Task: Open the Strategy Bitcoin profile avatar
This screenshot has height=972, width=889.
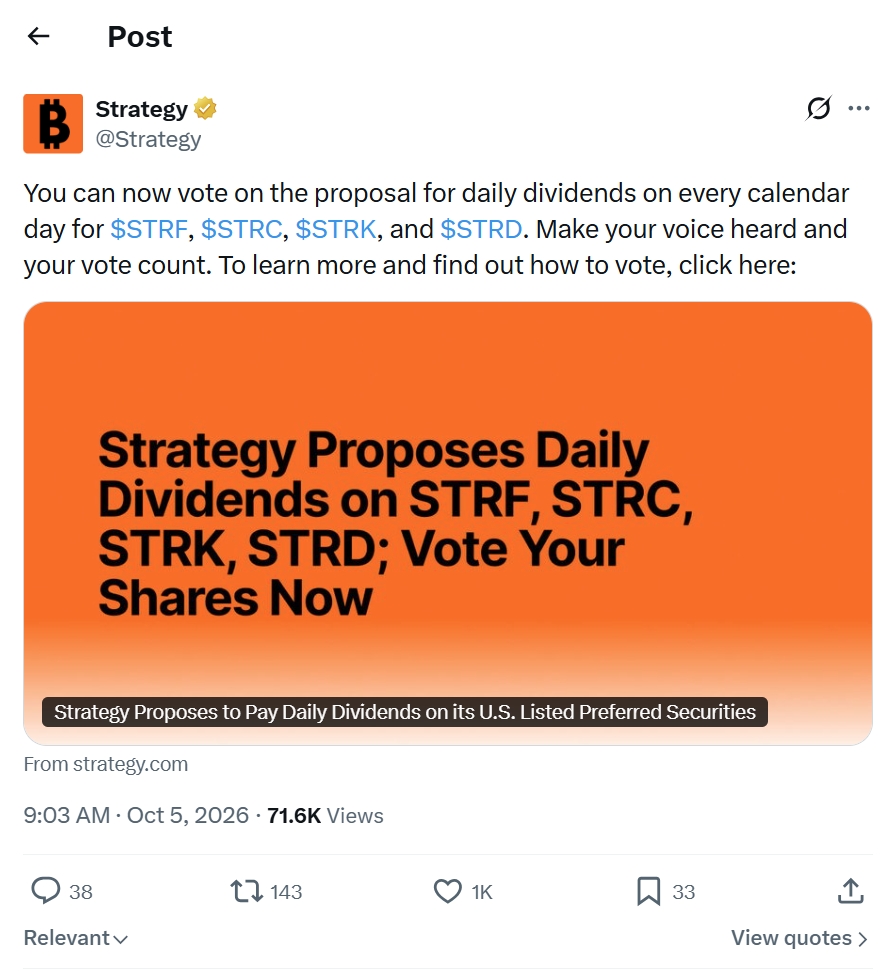Action: point(53,123)
